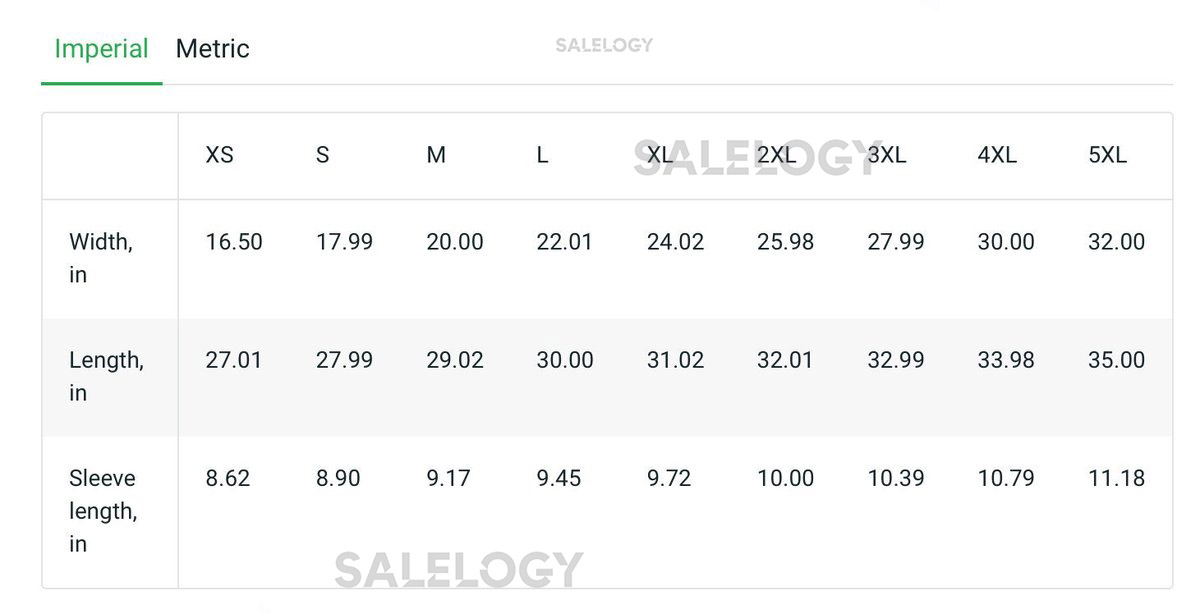Click the M size column header

click(x=436, y=155)
